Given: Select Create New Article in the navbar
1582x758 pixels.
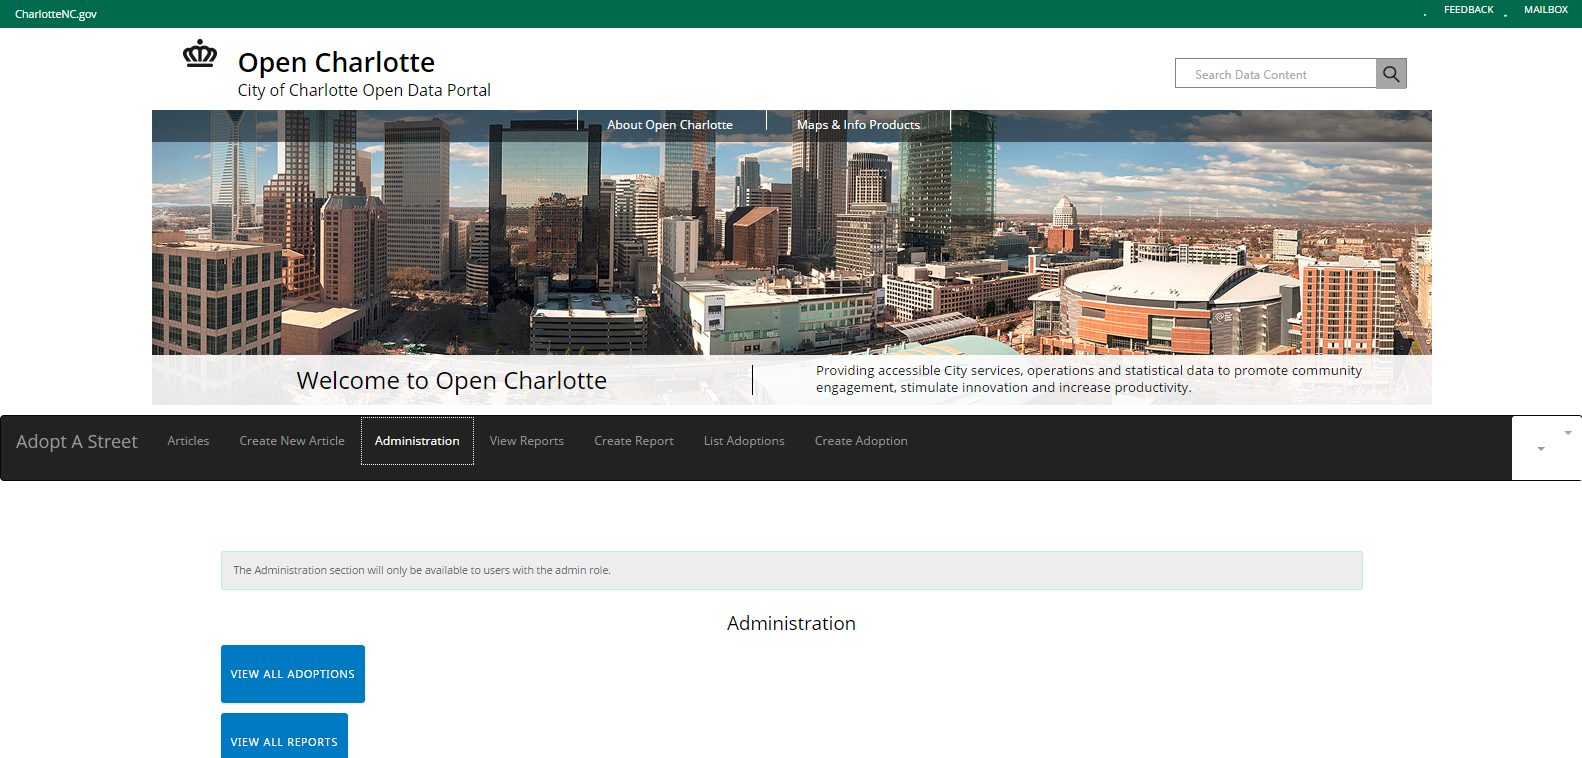Looking at the screenshot, I should click(292, 441).
